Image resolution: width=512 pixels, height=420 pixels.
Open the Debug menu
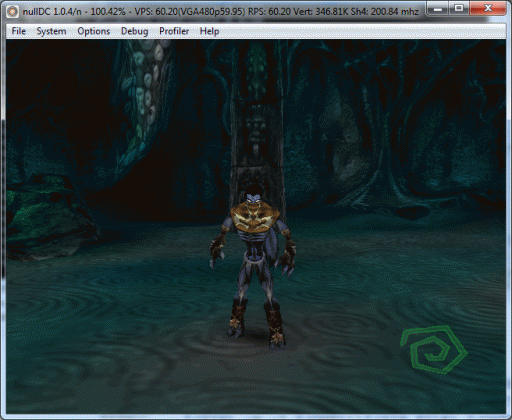[134, 31]
